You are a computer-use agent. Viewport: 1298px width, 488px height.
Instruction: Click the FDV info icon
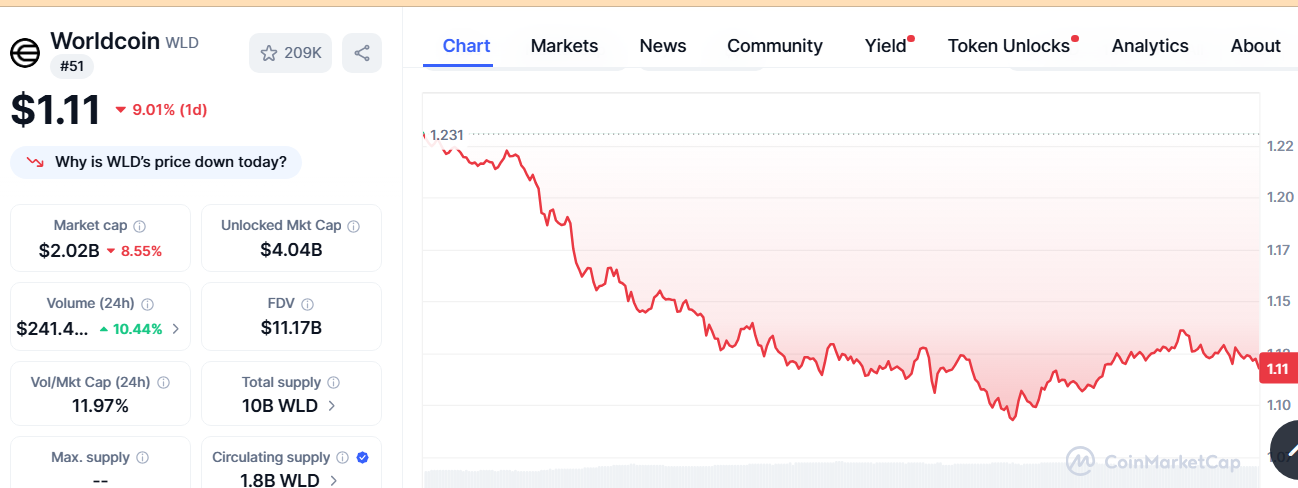308,304
